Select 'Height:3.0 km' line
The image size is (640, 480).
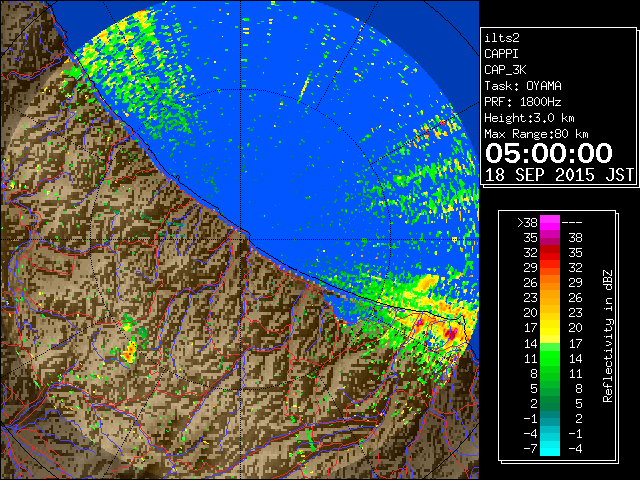529,118
